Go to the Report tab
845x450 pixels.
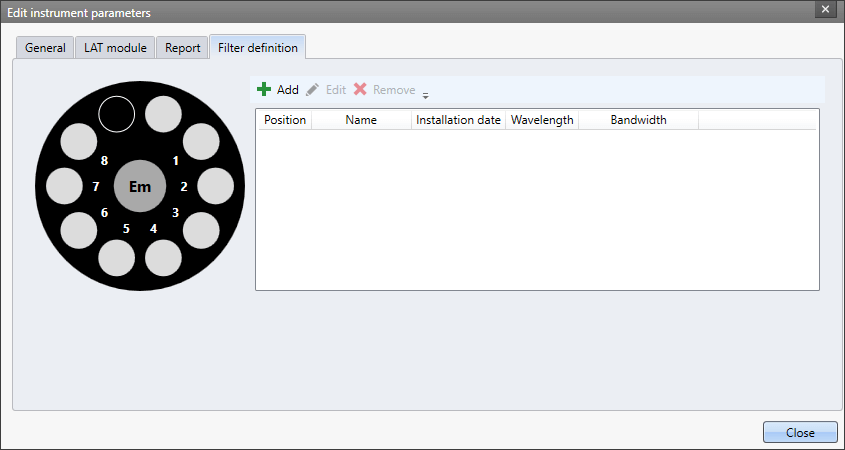tap(183, 48)
